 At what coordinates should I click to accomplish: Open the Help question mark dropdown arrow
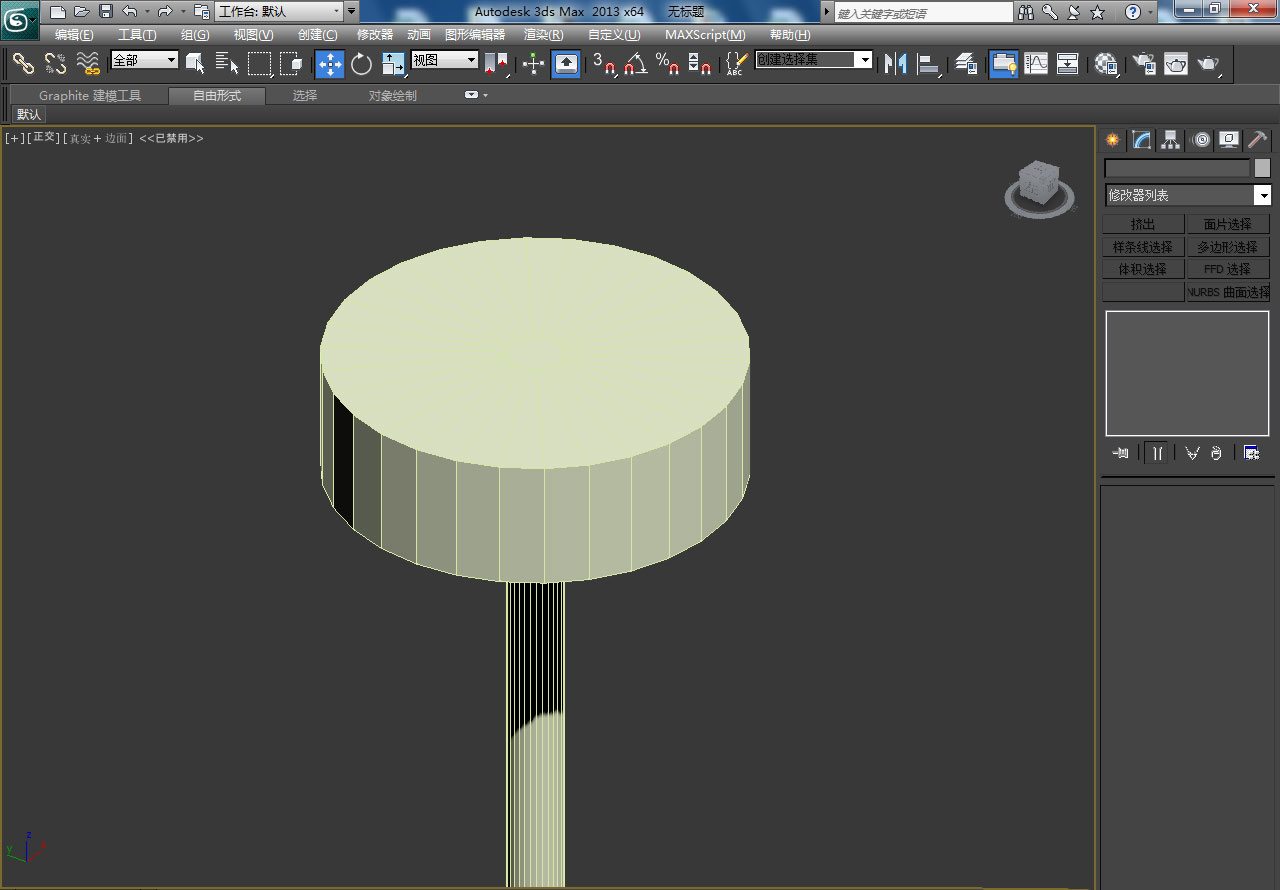coord(1151,12)
